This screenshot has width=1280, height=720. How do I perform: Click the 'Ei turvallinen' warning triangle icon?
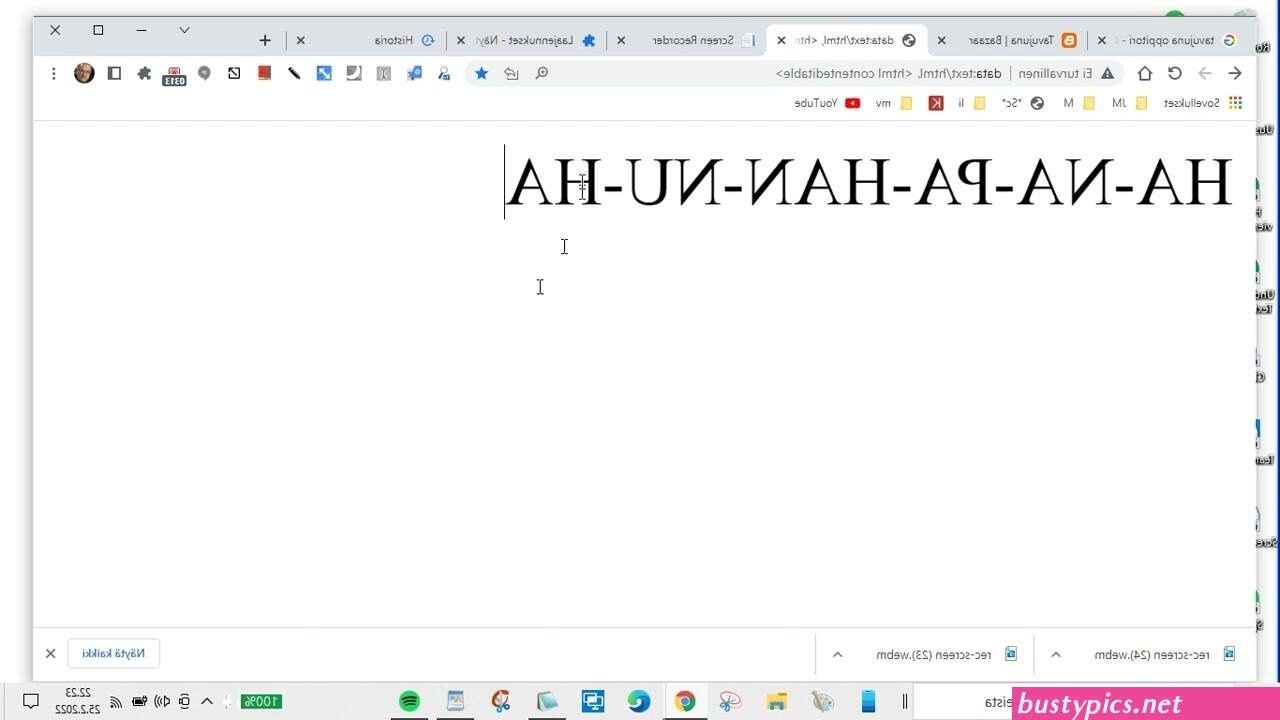(1107, 73)
